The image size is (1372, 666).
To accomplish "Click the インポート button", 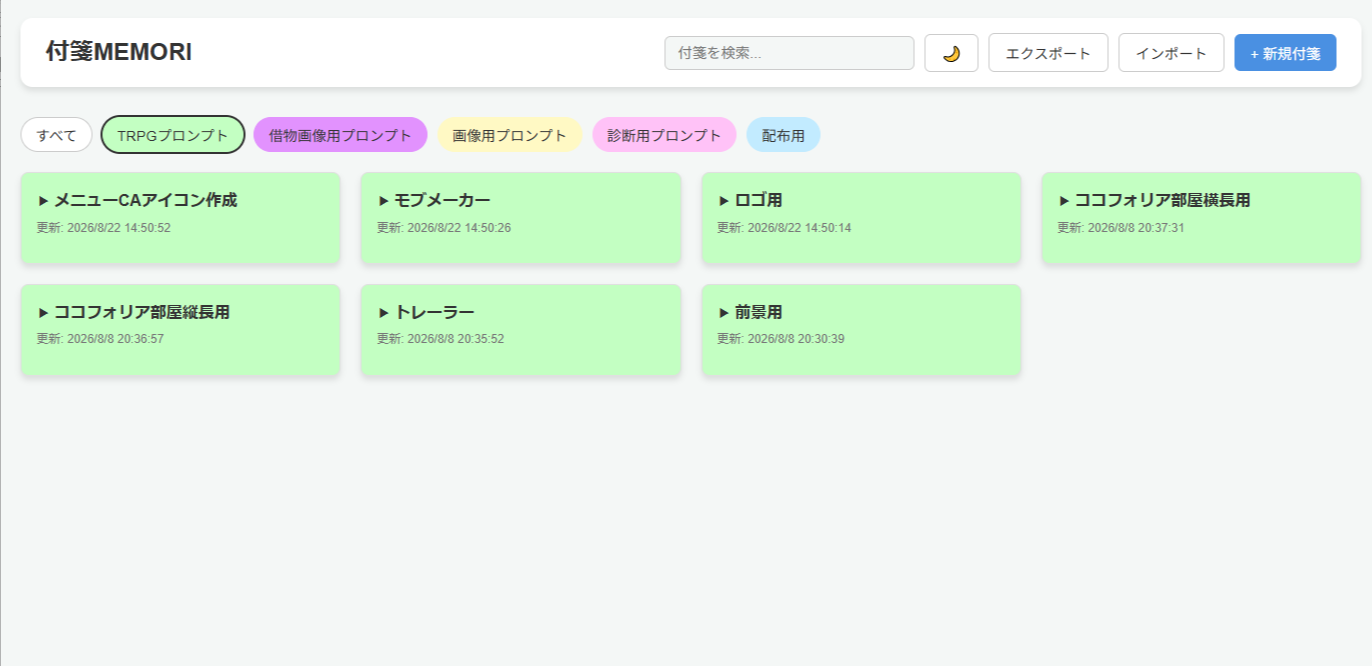I will 1171,53.
